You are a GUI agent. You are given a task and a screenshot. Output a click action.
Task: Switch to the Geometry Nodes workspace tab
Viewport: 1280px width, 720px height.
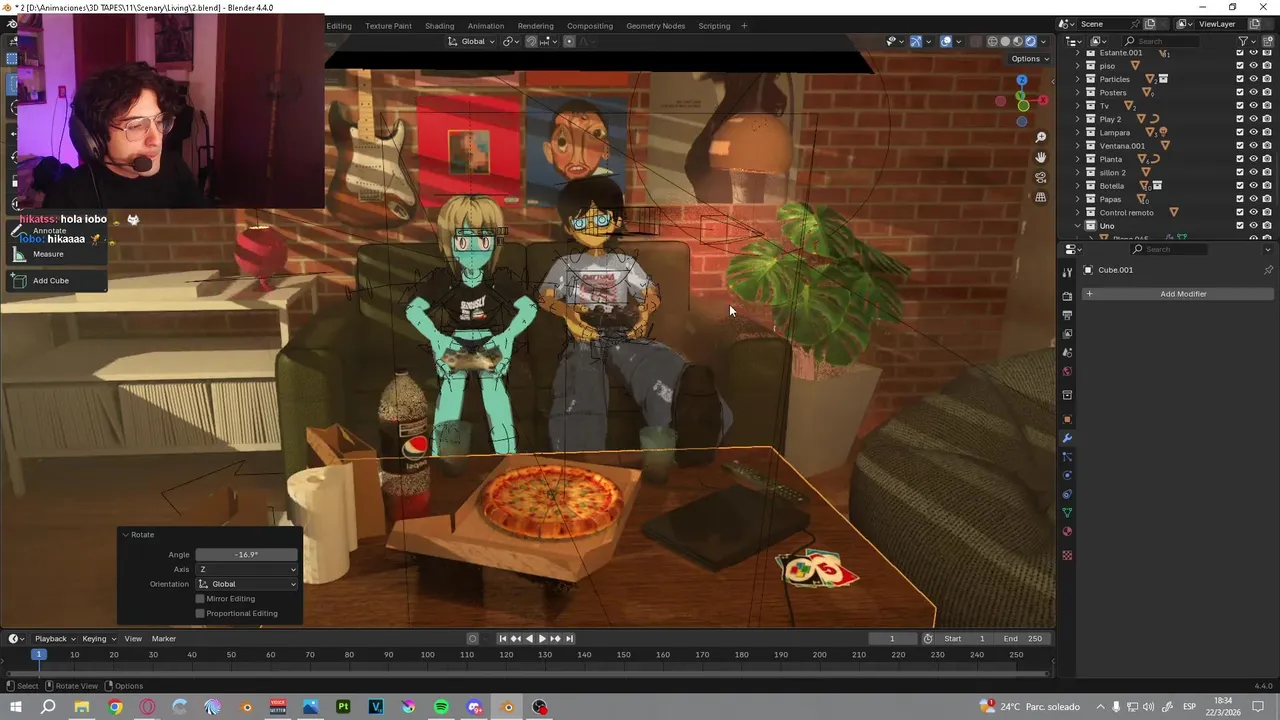click(656, 26)
